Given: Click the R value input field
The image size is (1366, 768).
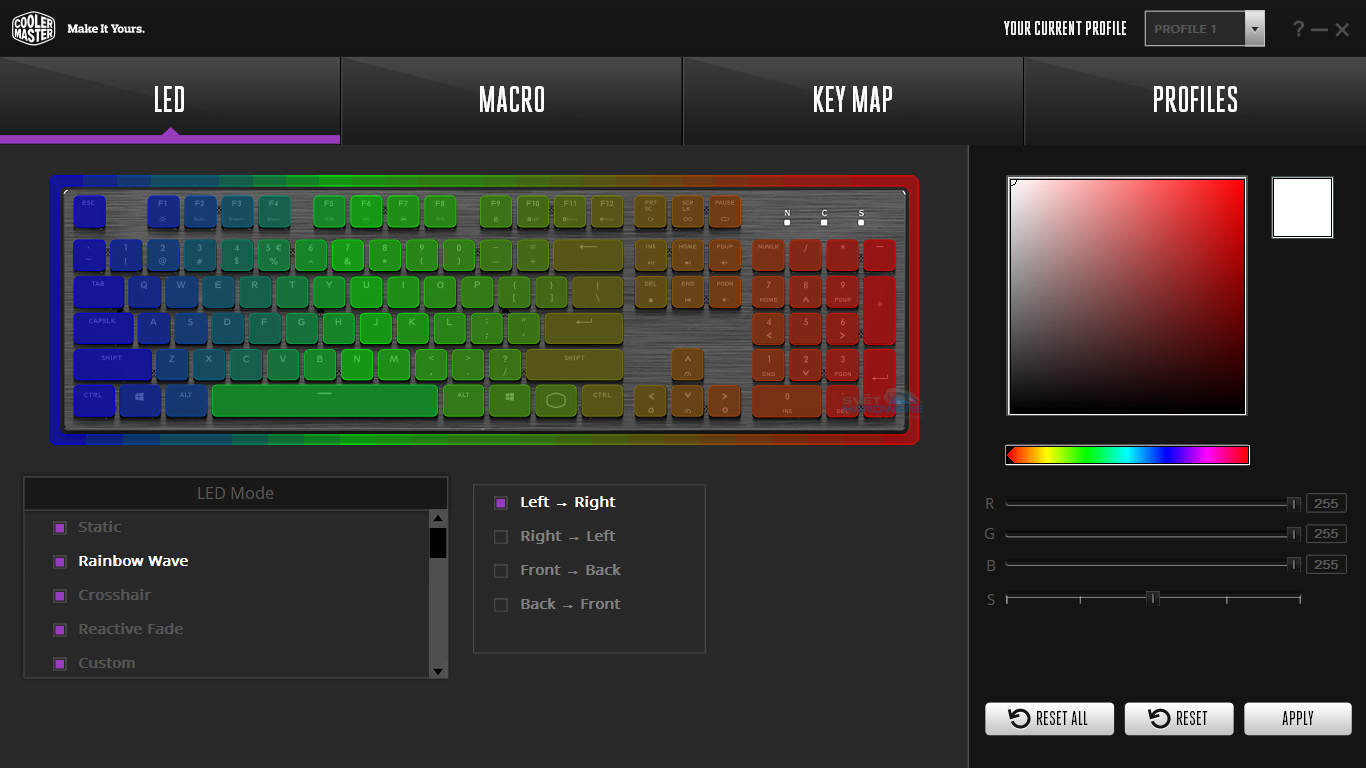Looking at the screenshot, I should pyautogui.click(x=1326, y=504).
